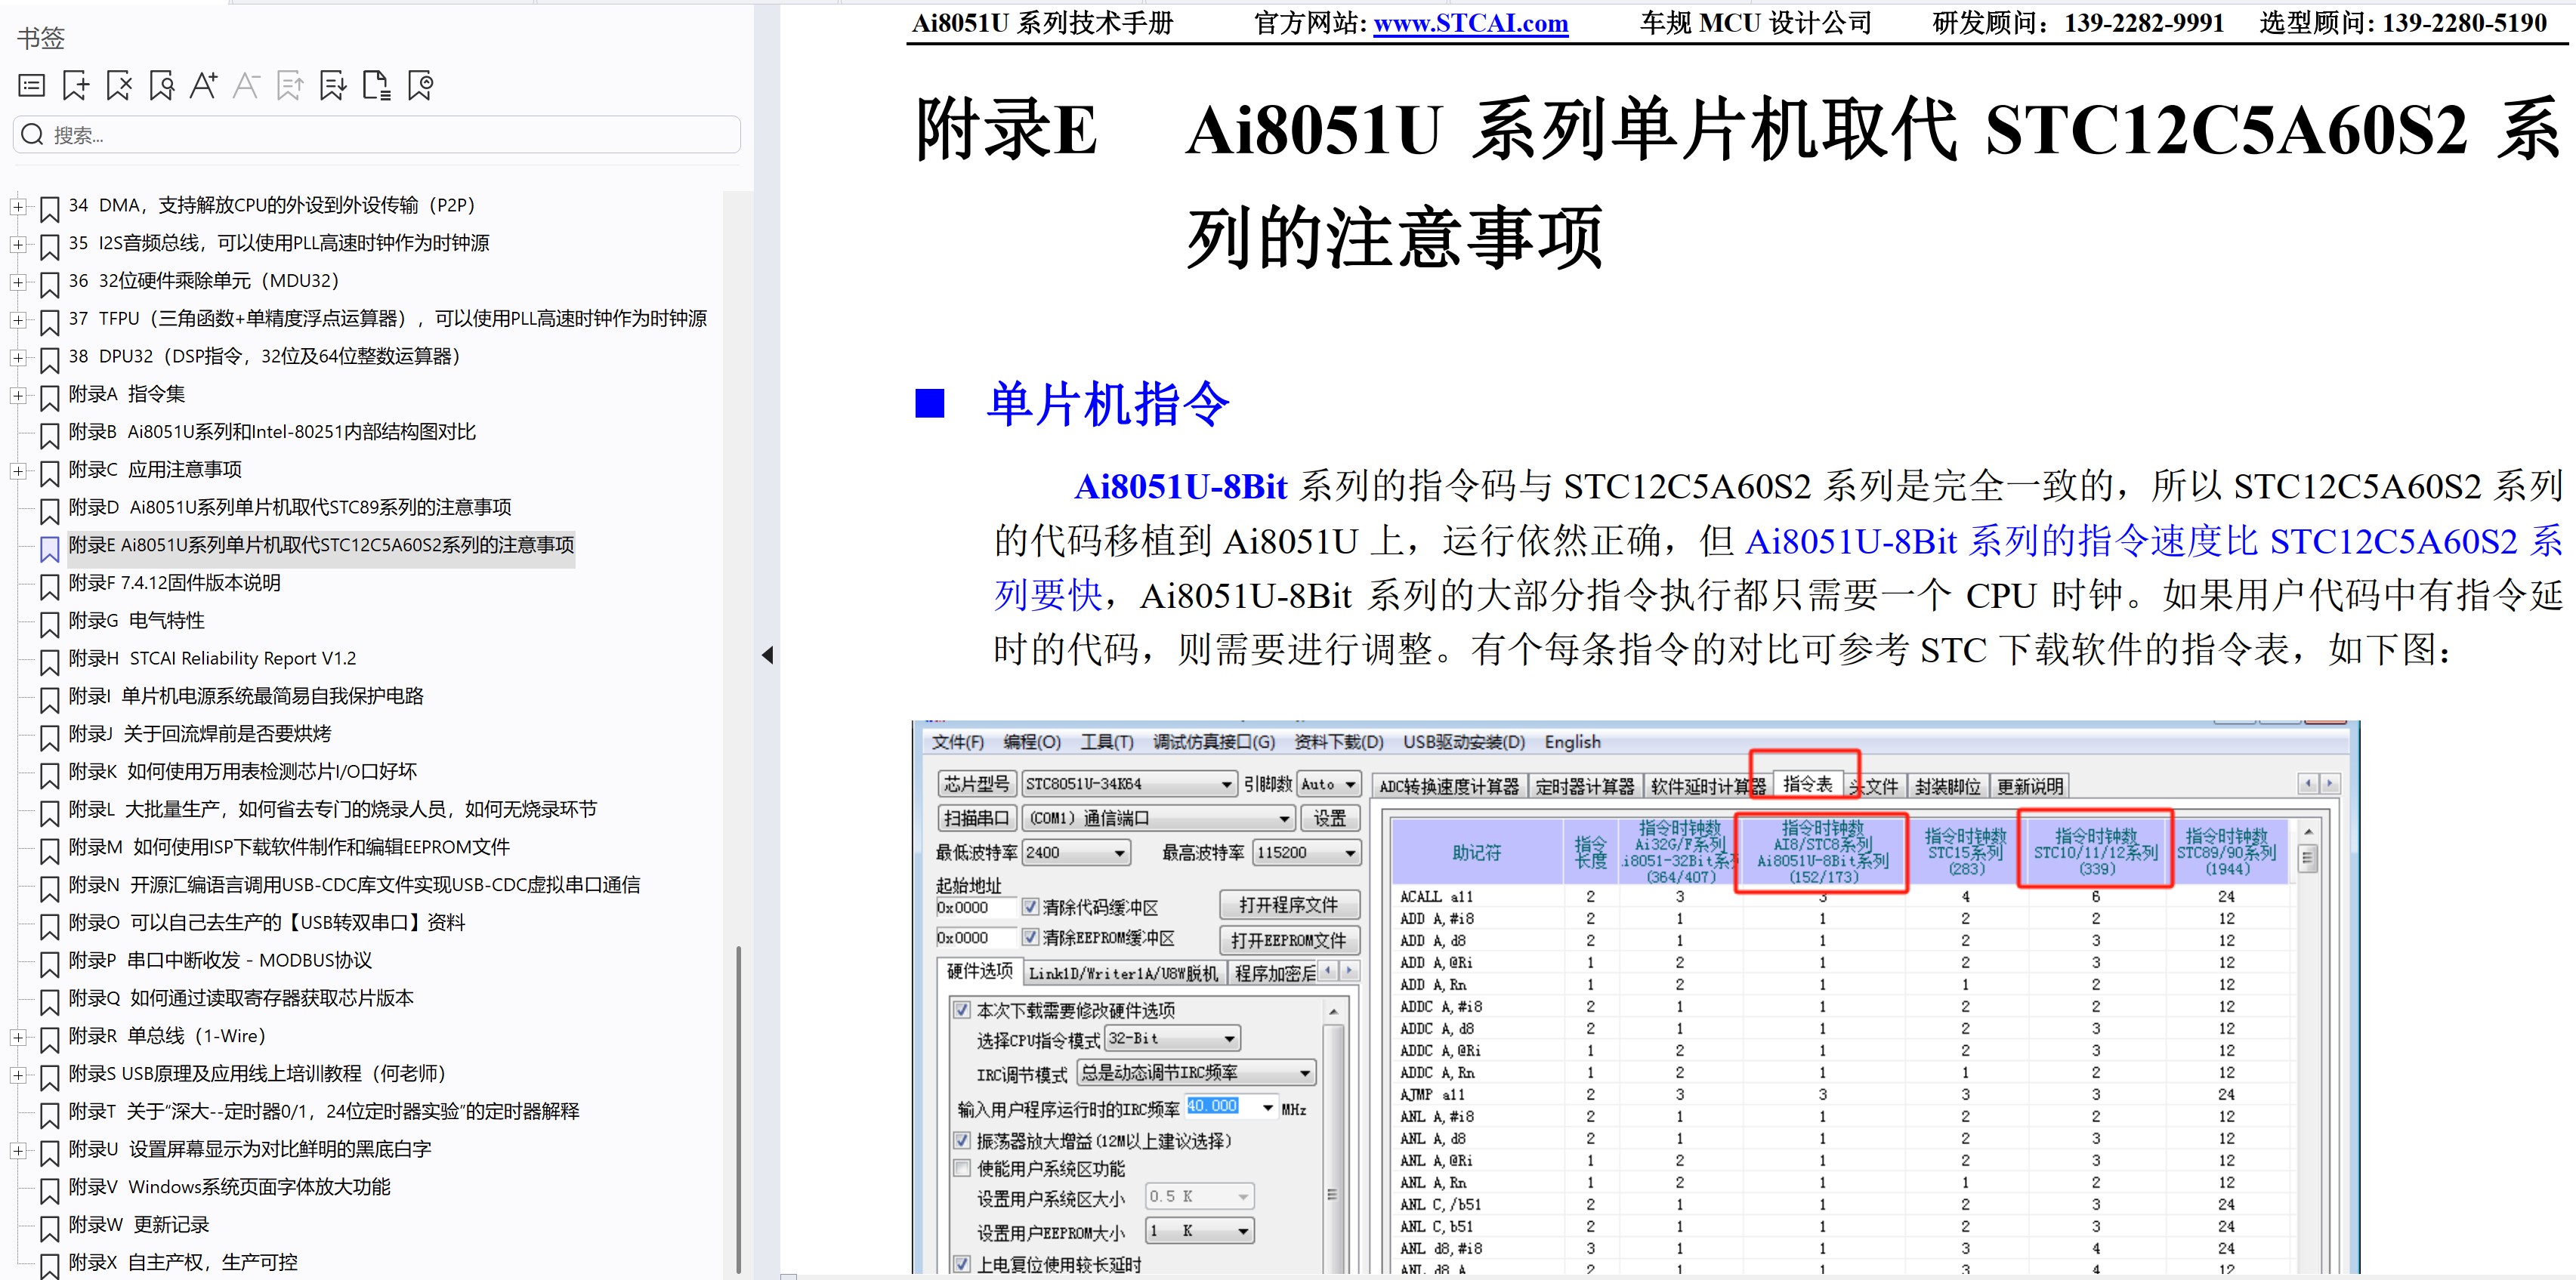Click highlighted bookmark icon beside 附录E

coord(49,548)
